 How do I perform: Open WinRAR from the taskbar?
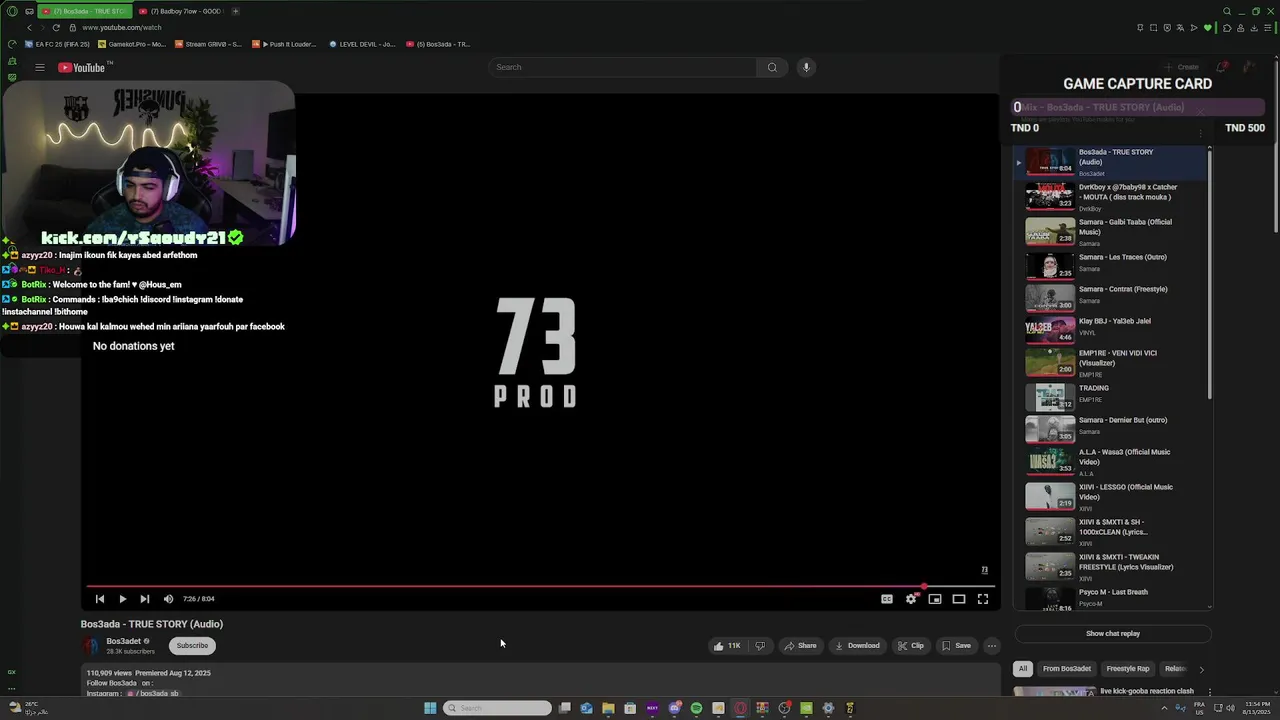[x=762, y=708]
